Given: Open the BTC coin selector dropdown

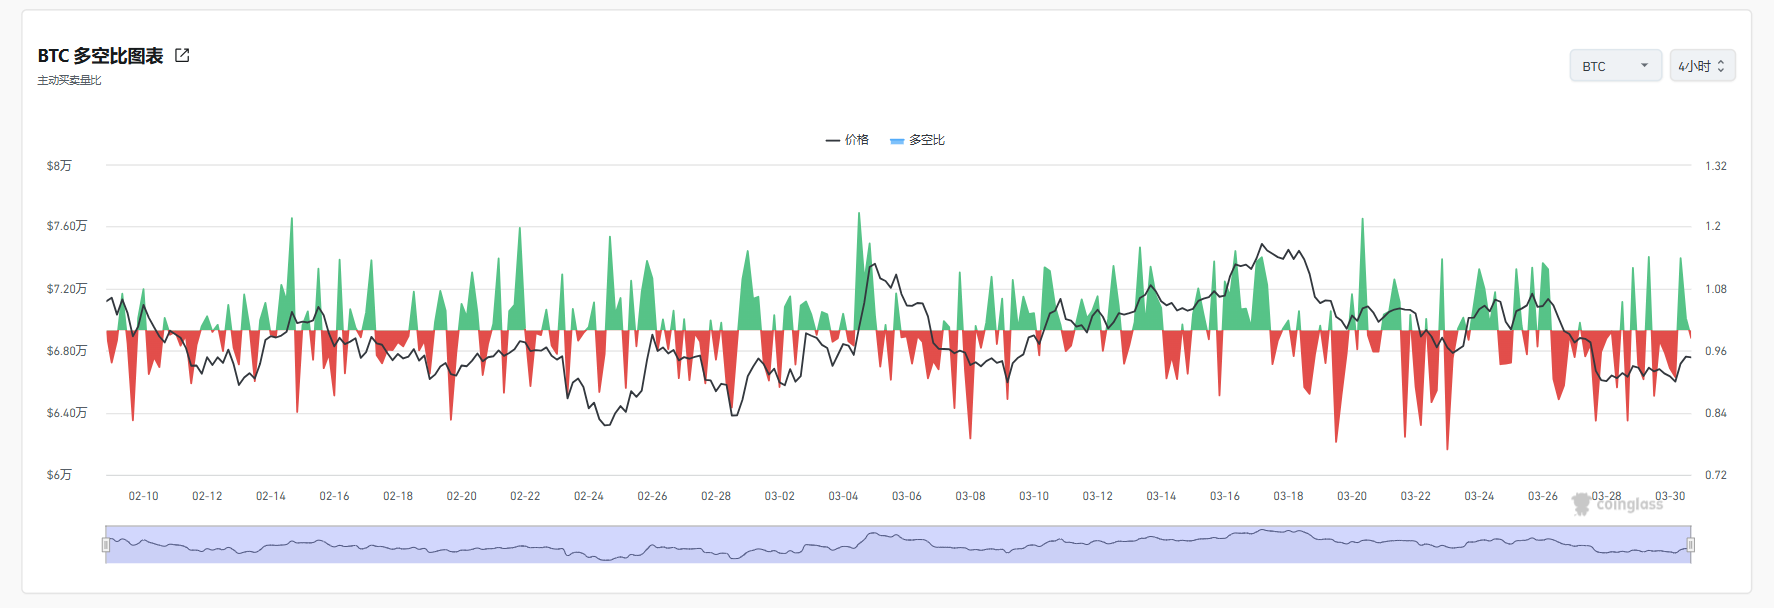Looking at the screenshot, I should click(1615, 66).
